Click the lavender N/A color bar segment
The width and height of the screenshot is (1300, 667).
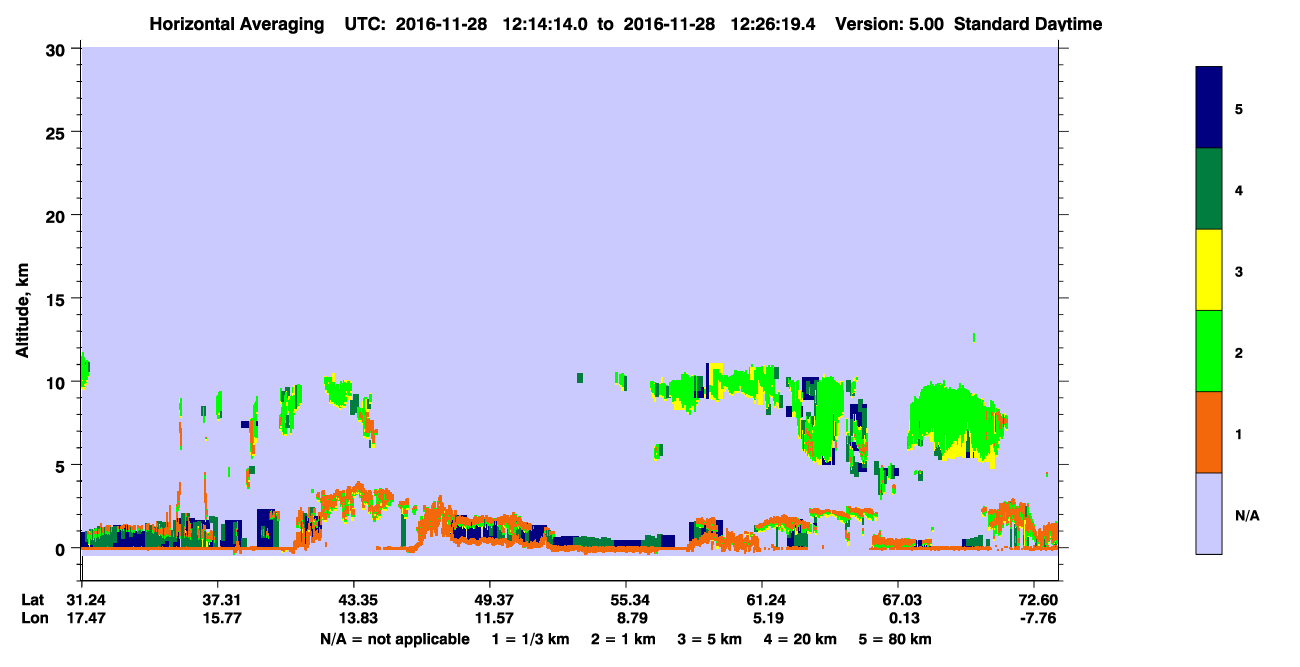pyautogui.click(x=1209, y=513)
